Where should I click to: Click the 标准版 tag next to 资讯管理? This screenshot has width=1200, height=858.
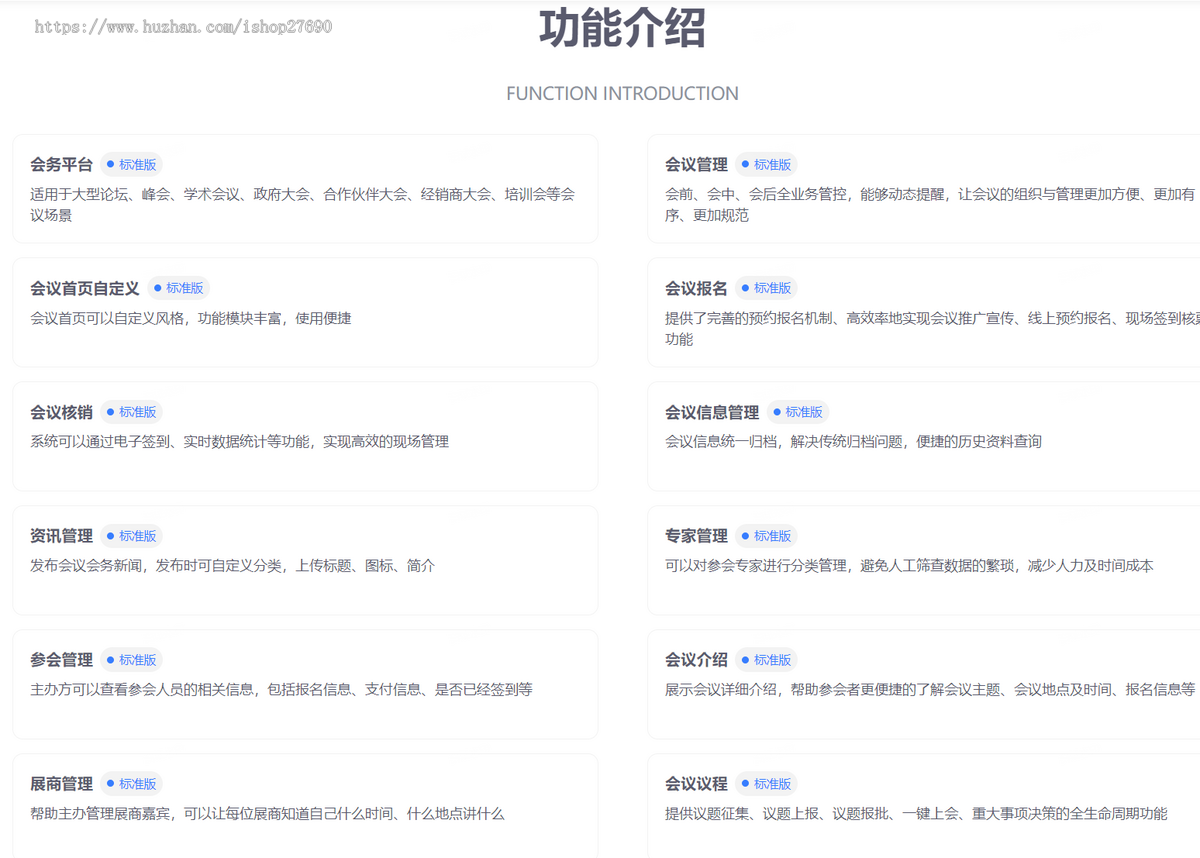tap(132, 536)
